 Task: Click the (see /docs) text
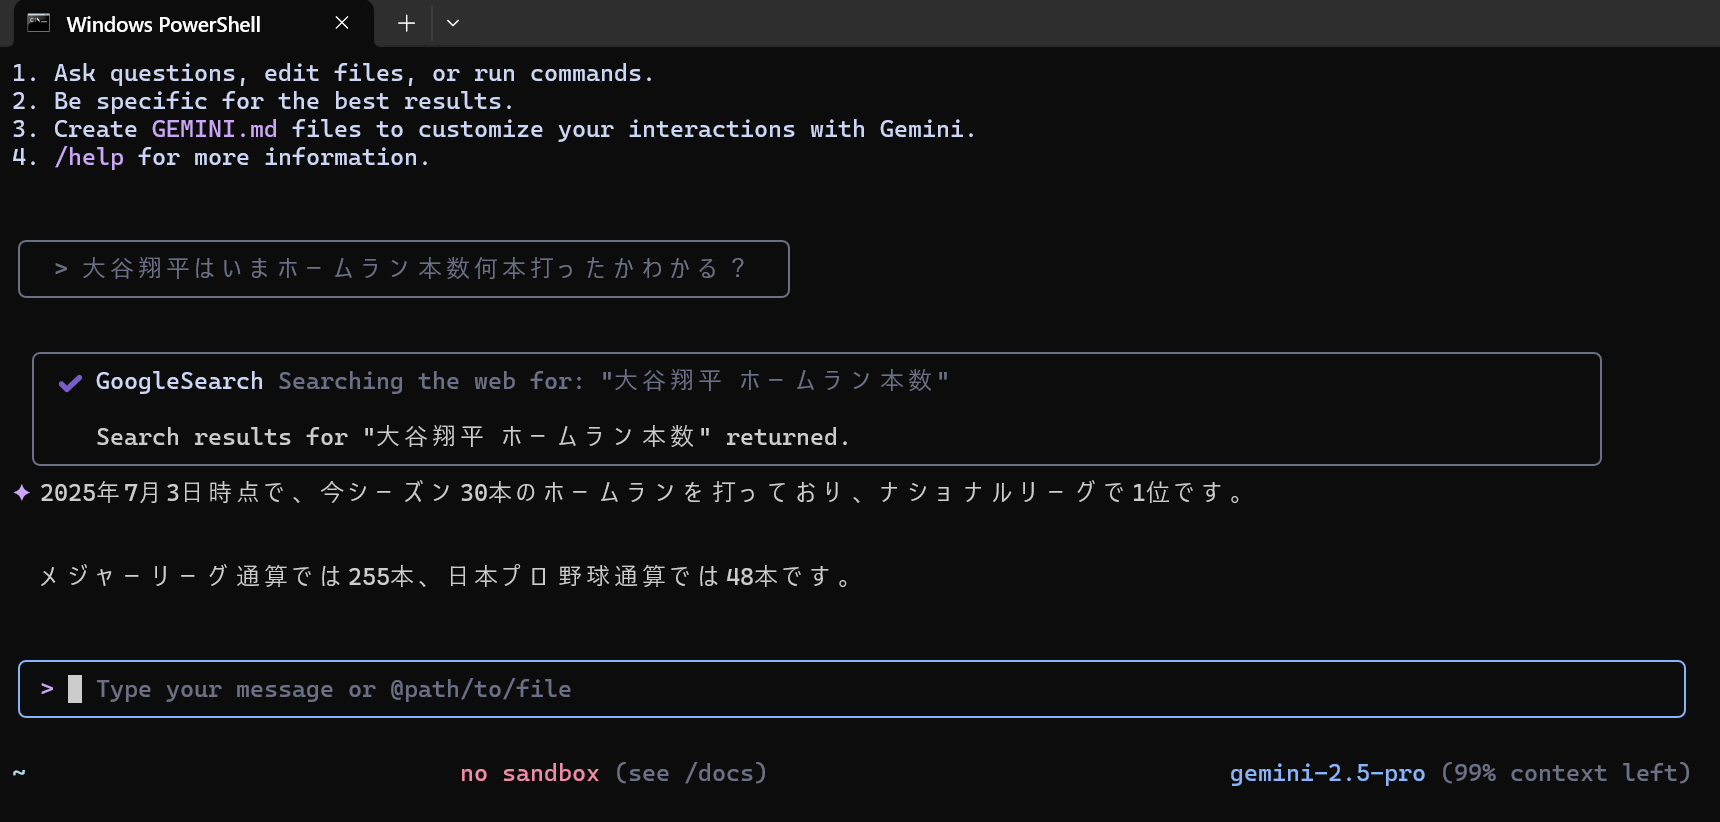tap(691, 773)
